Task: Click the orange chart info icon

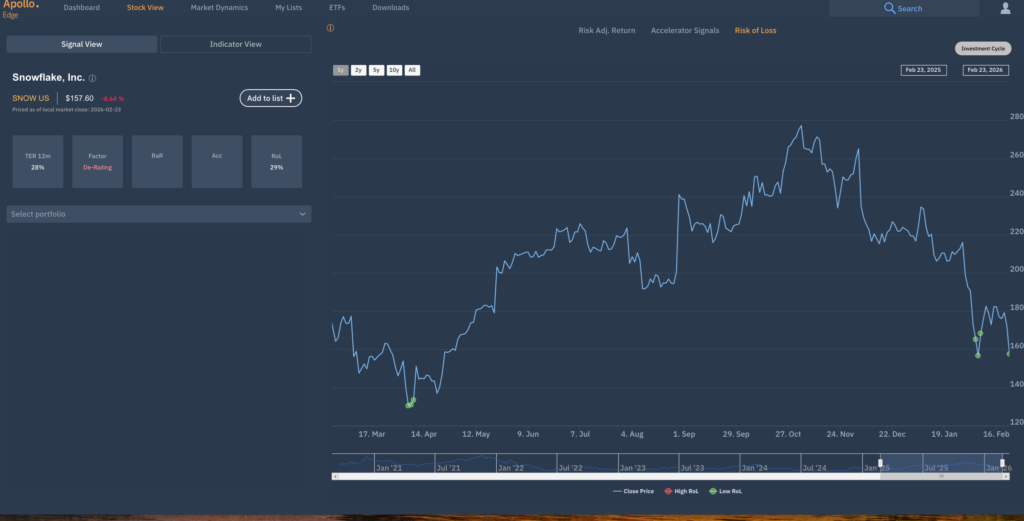Action: point(330,29)
